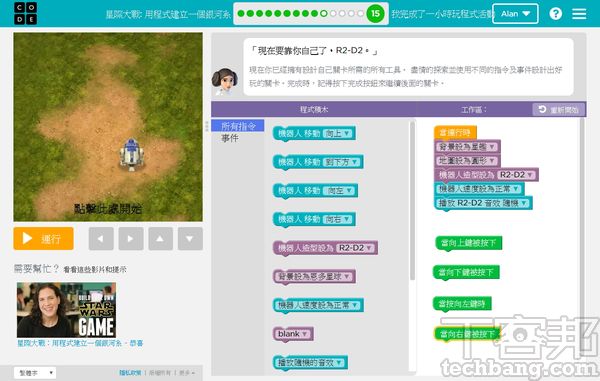Viewport: 600px width, 381px height.
Task: Select the 當按向左鍵時 event block
Action: tap(462, 304)
